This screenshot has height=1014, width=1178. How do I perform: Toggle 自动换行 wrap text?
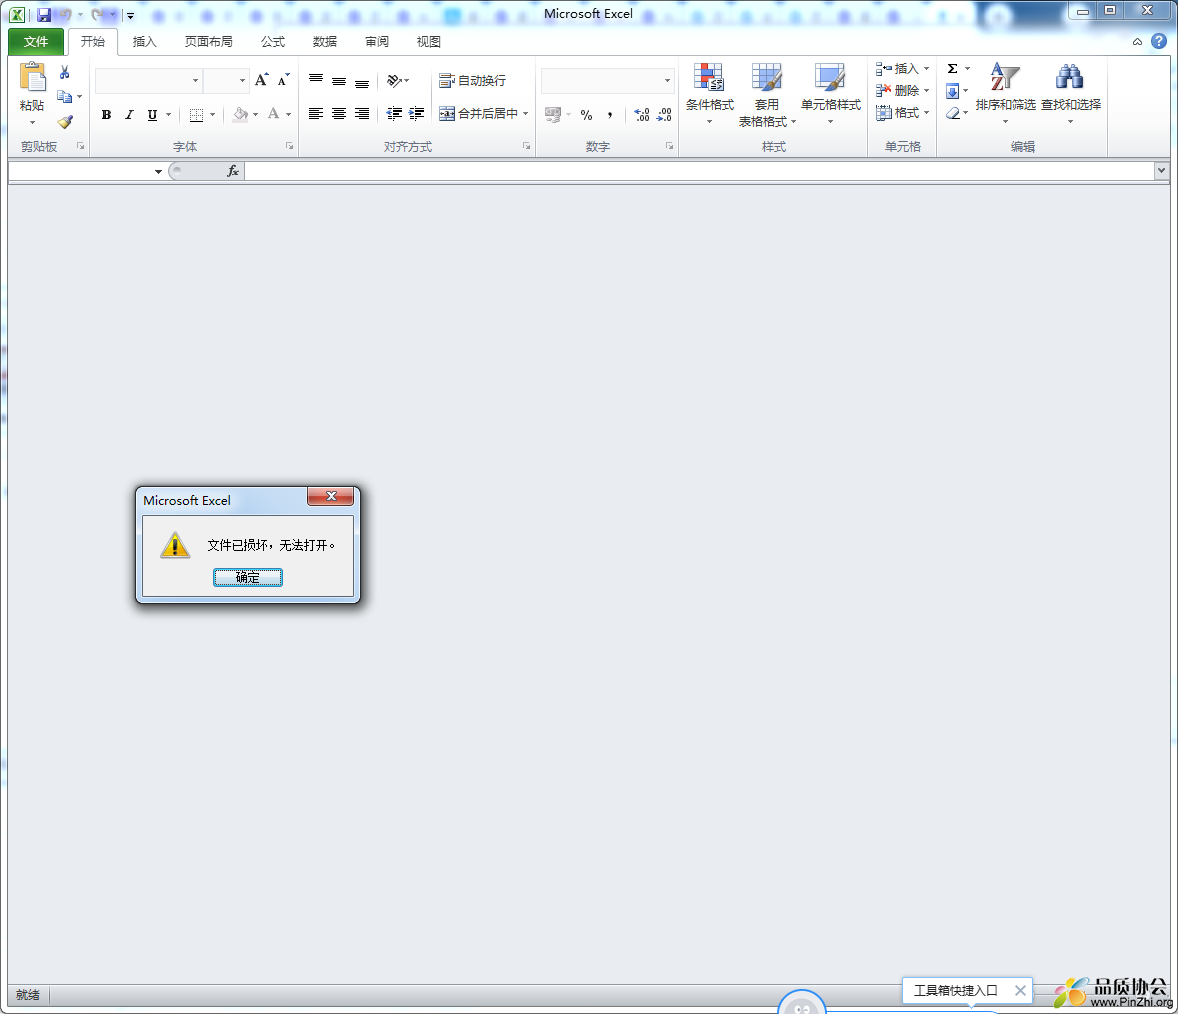tap(473, 80)
